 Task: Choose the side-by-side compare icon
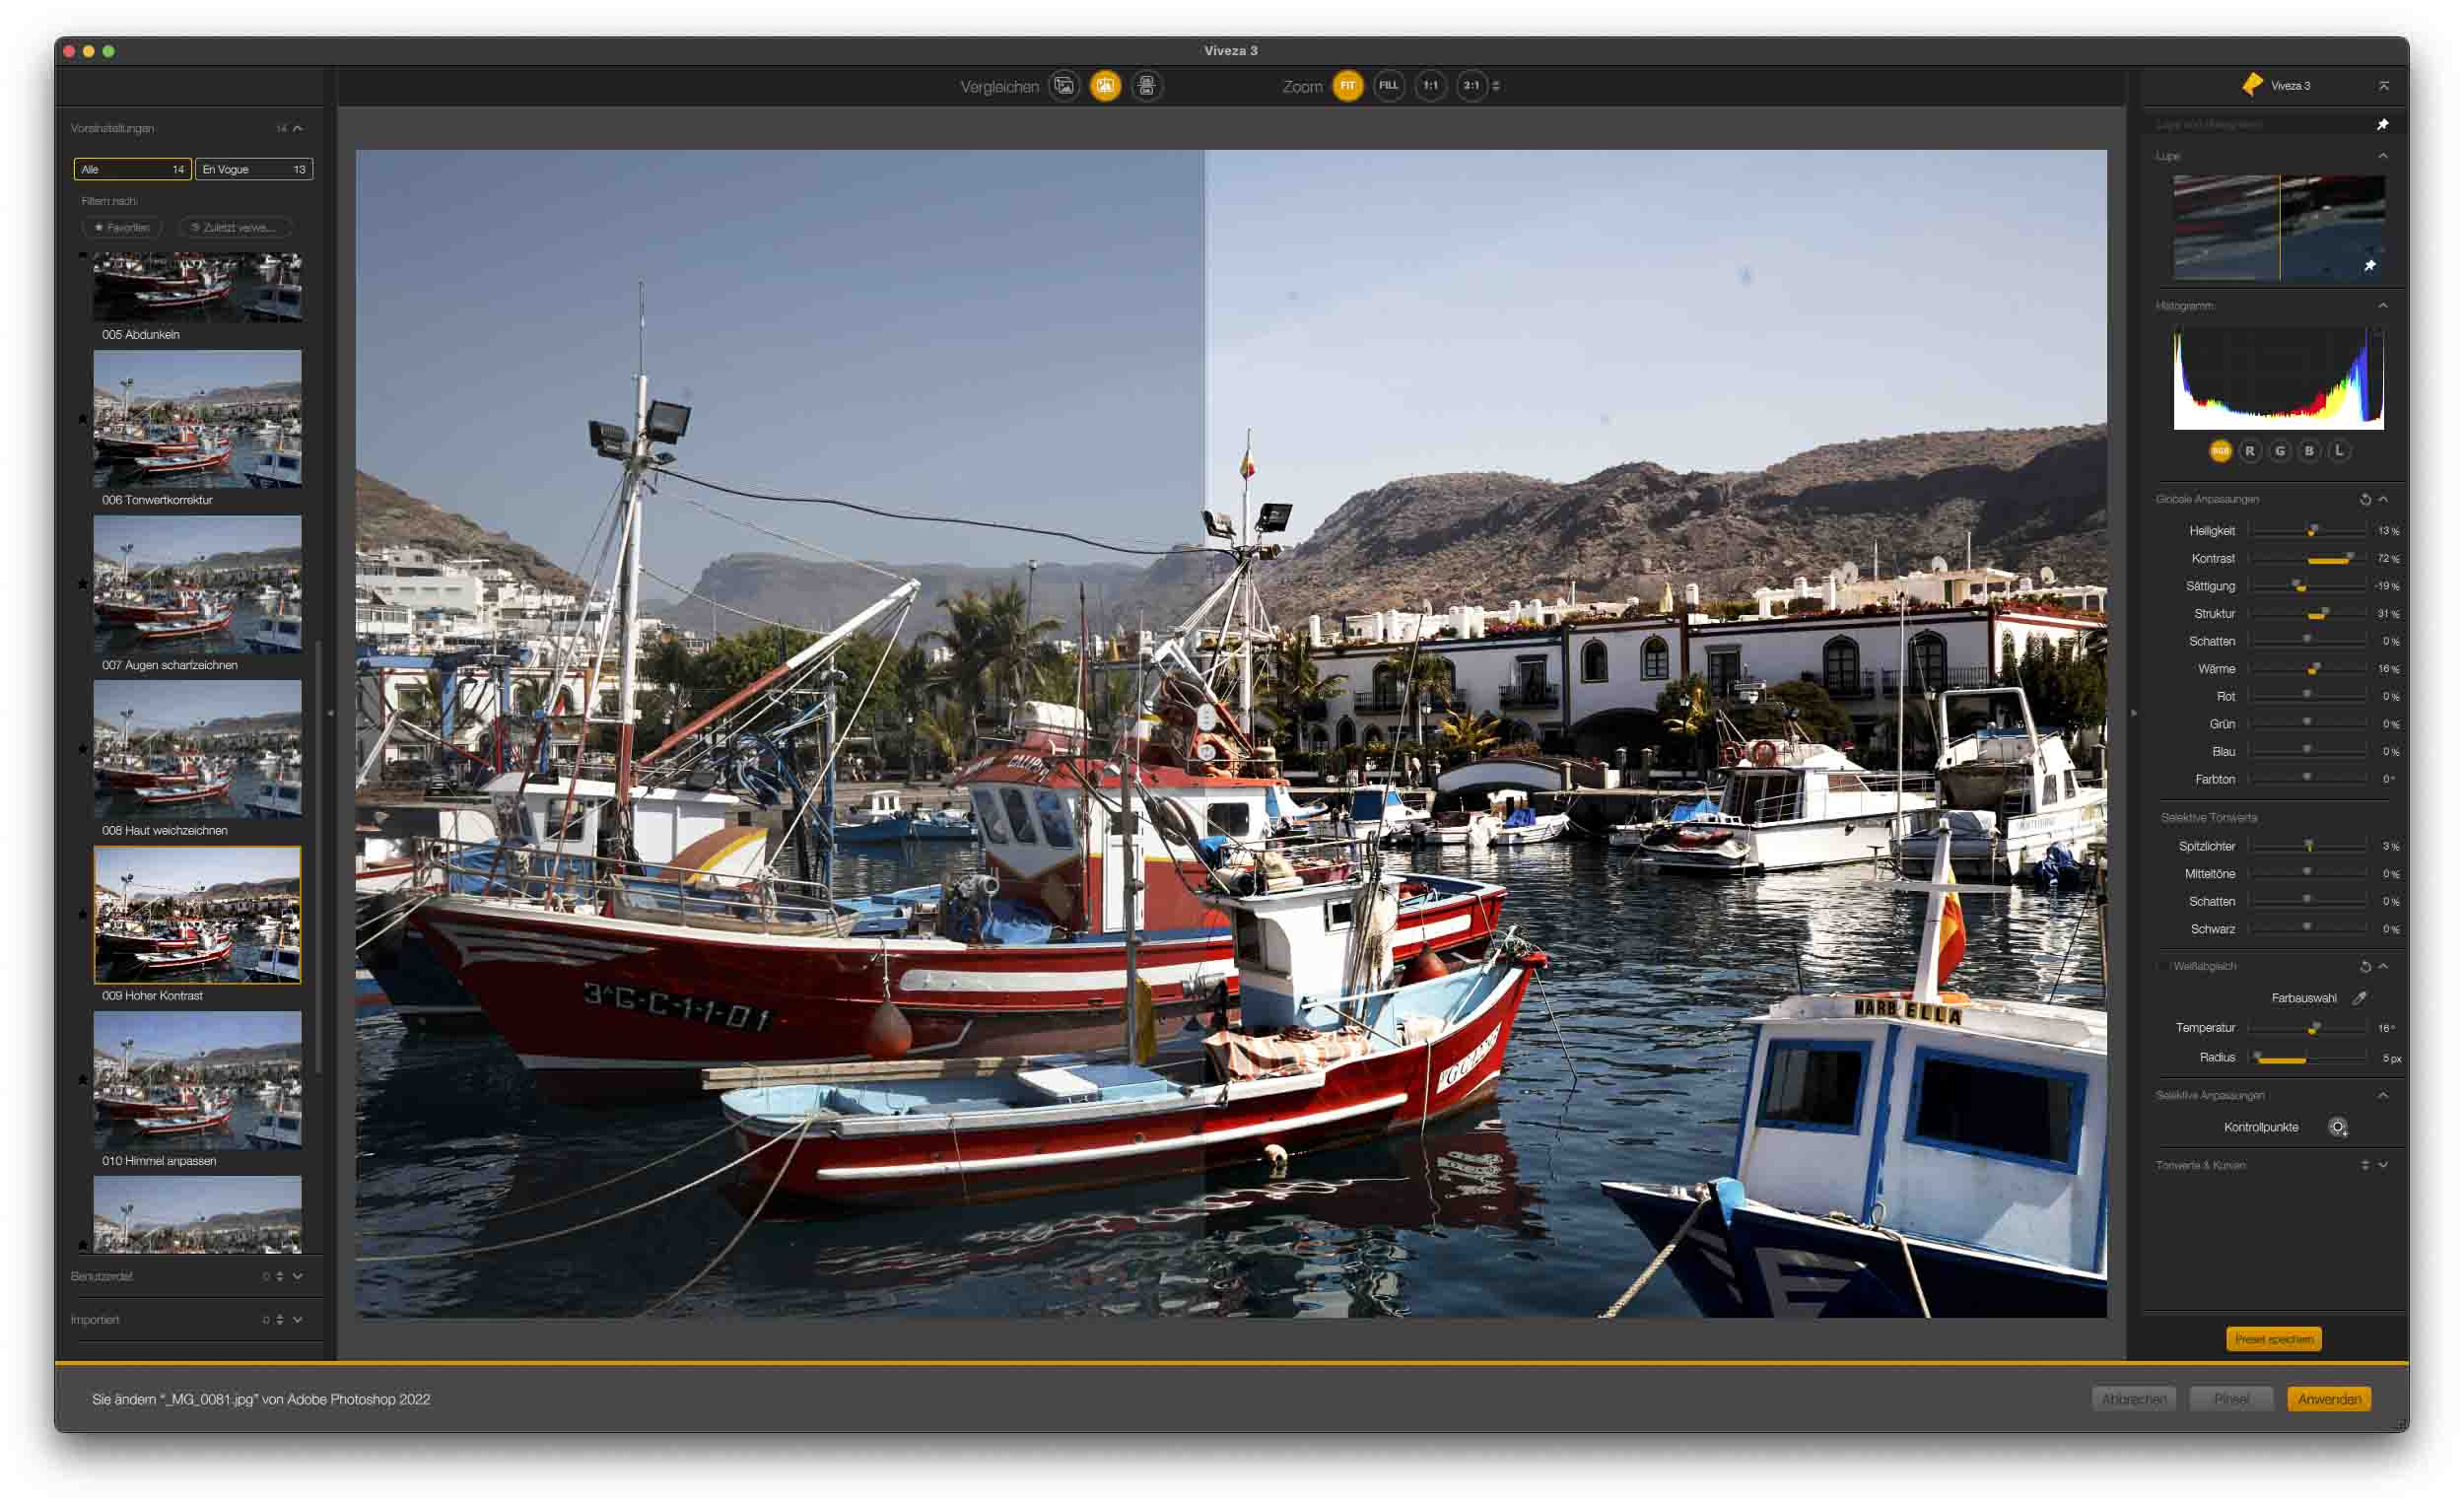pos(1147,86)
